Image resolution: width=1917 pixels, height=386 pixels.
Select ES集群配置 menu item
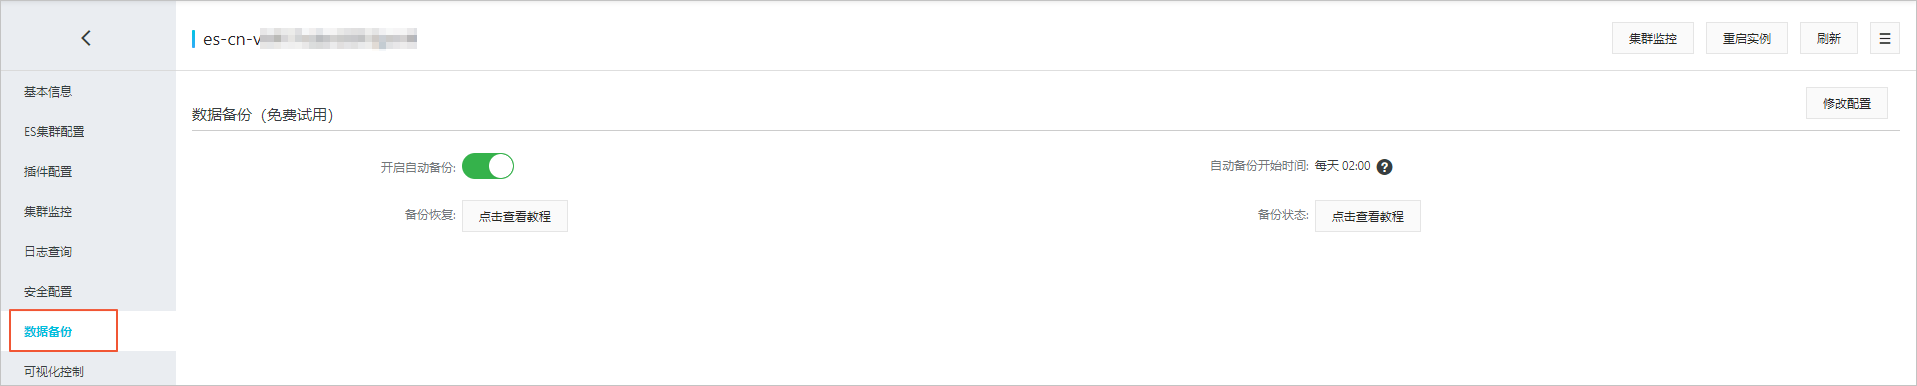(54, 132)
